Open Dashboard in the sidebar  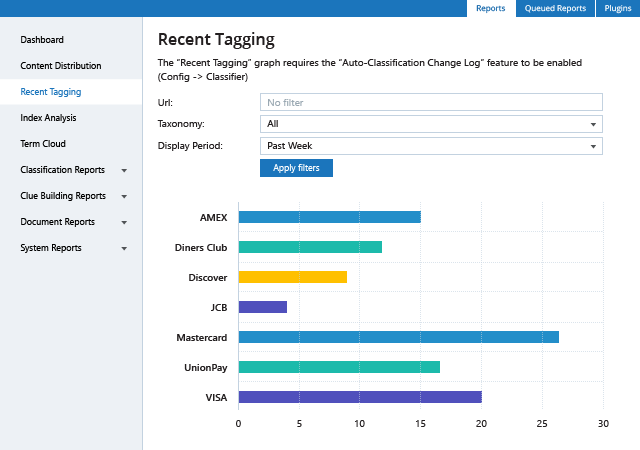pos(42,40)
